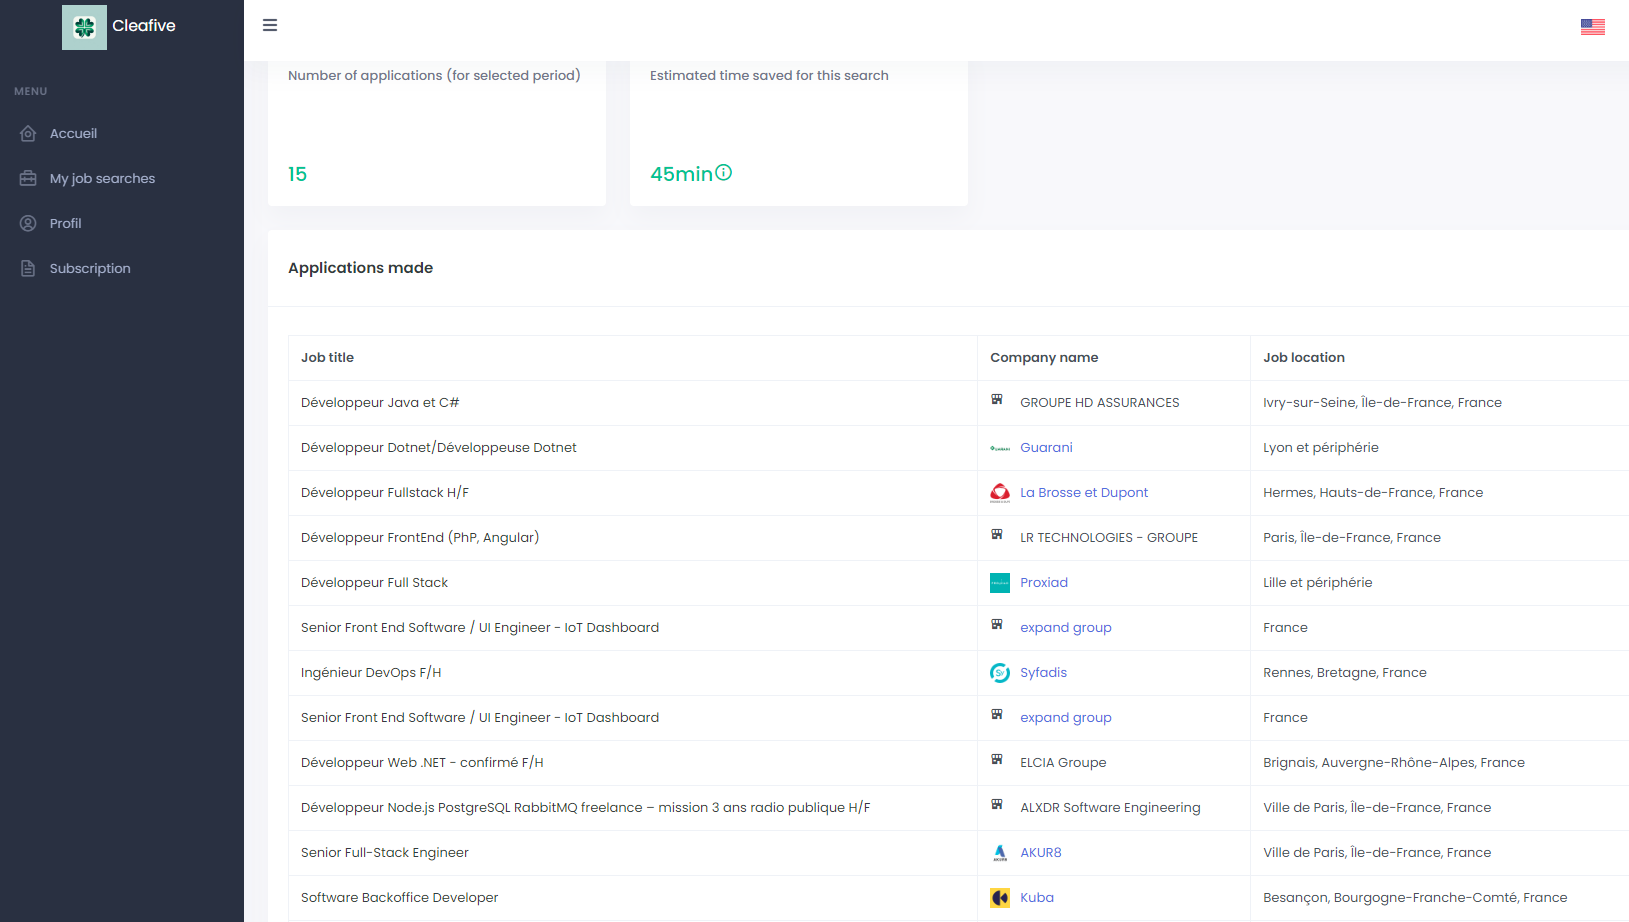The height and width of the screenshot is (922, 1629).
Task: Open the AKUR8 company link
Action: pos(1041,853)
